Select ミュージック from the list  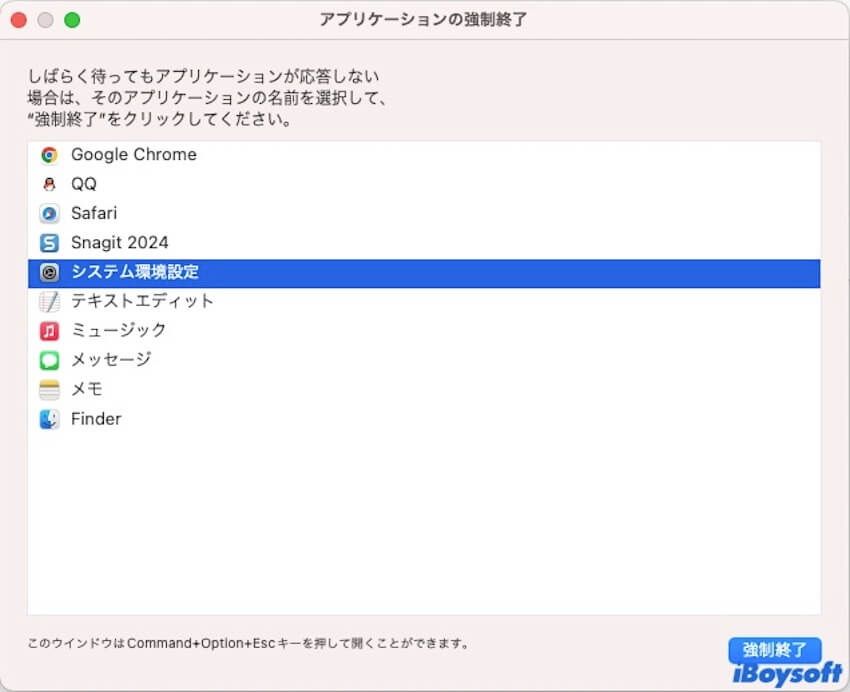pos(118,330)
